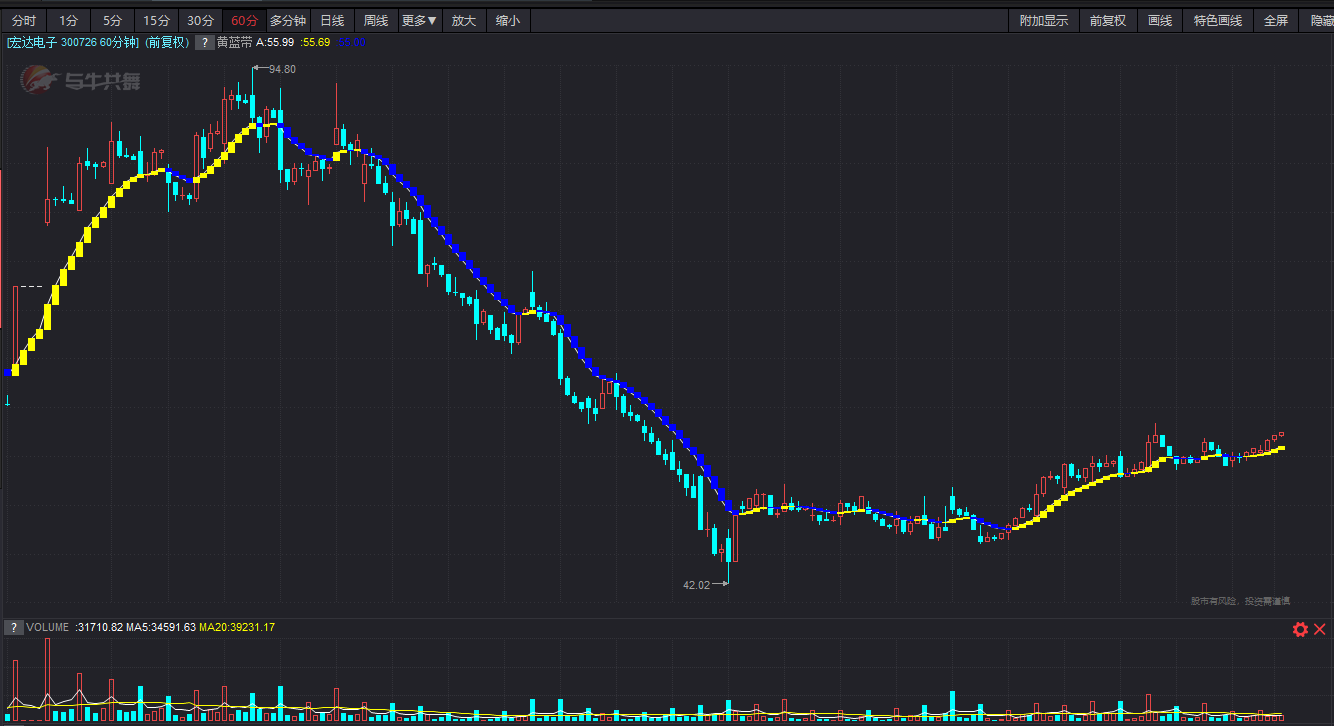1334x726 pixels.
Task: Select the 1分 one-minute timeframe
Action: pos(68,20)
